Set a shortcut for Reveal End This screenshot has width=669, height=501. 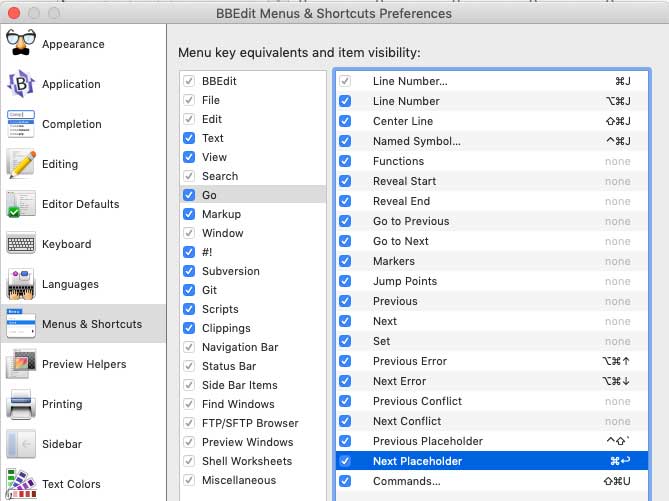point(617,201)
